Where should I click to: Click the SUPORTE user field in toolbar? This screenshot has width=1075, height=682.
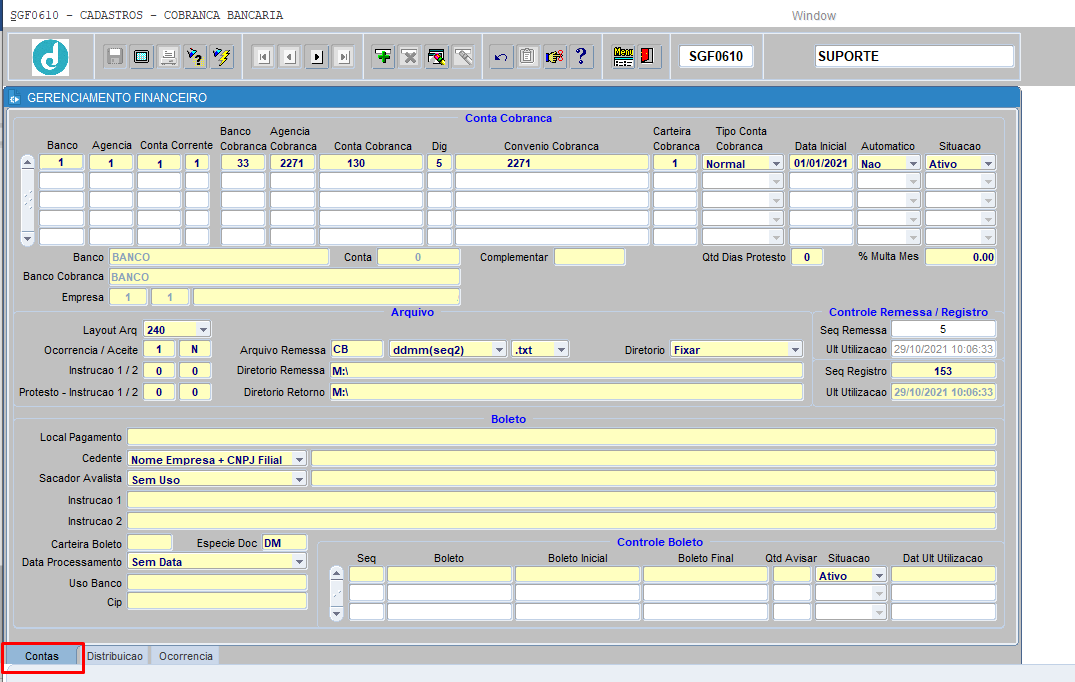pyautogui.click(x=915, y=56)
